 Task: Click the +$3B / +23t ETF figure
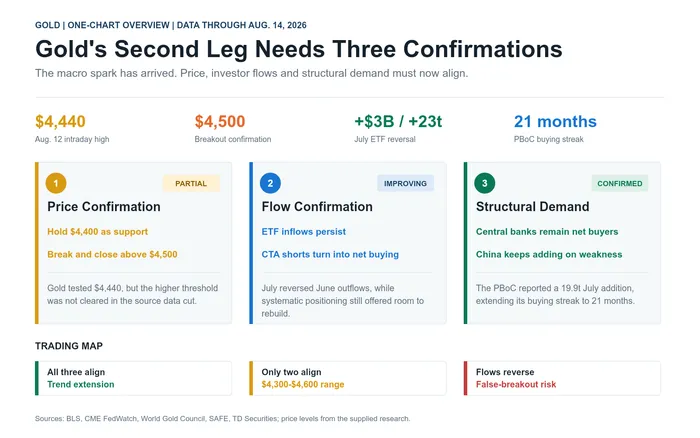click(398, 121)
